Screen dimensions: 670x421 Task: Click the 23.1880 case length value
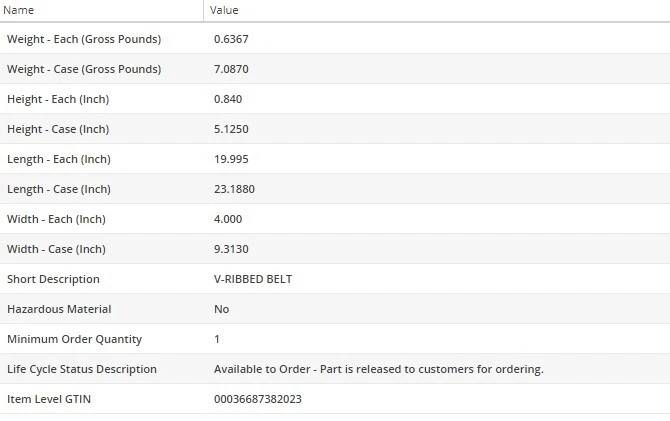pos(237,189)
